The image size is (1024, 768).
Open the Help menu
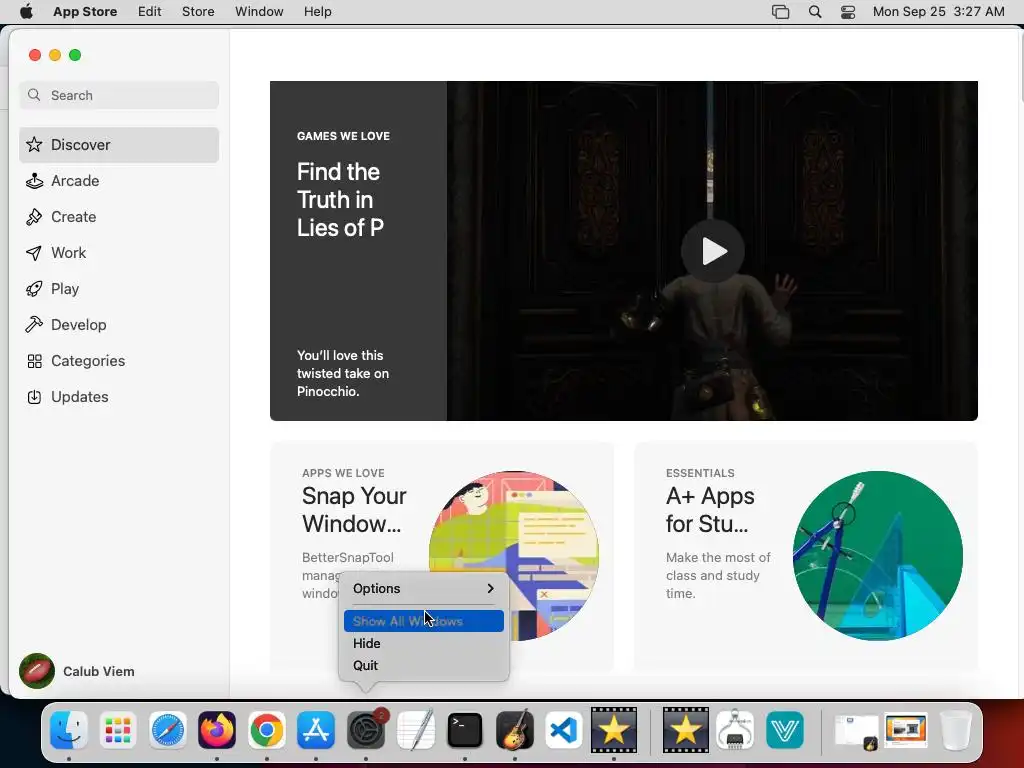(317, 12)
